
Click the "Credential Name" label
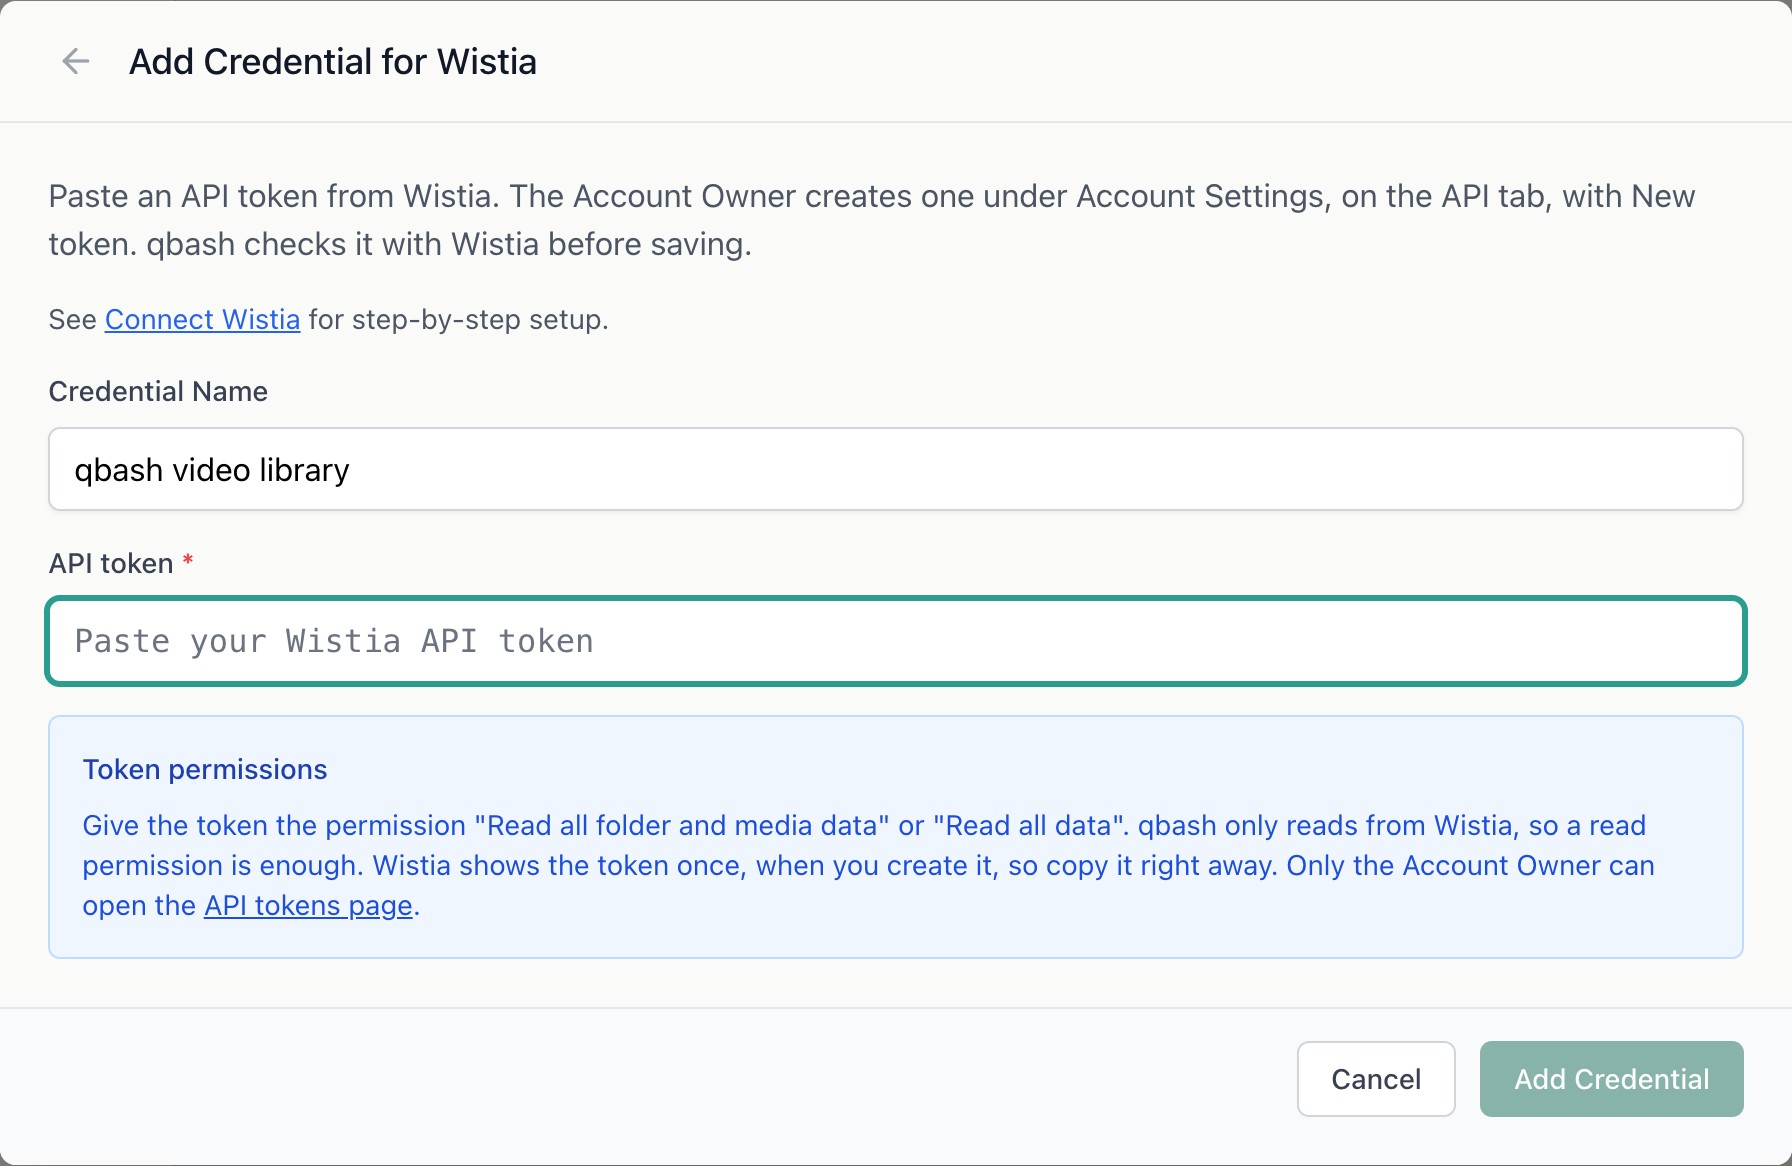[158, 391]
